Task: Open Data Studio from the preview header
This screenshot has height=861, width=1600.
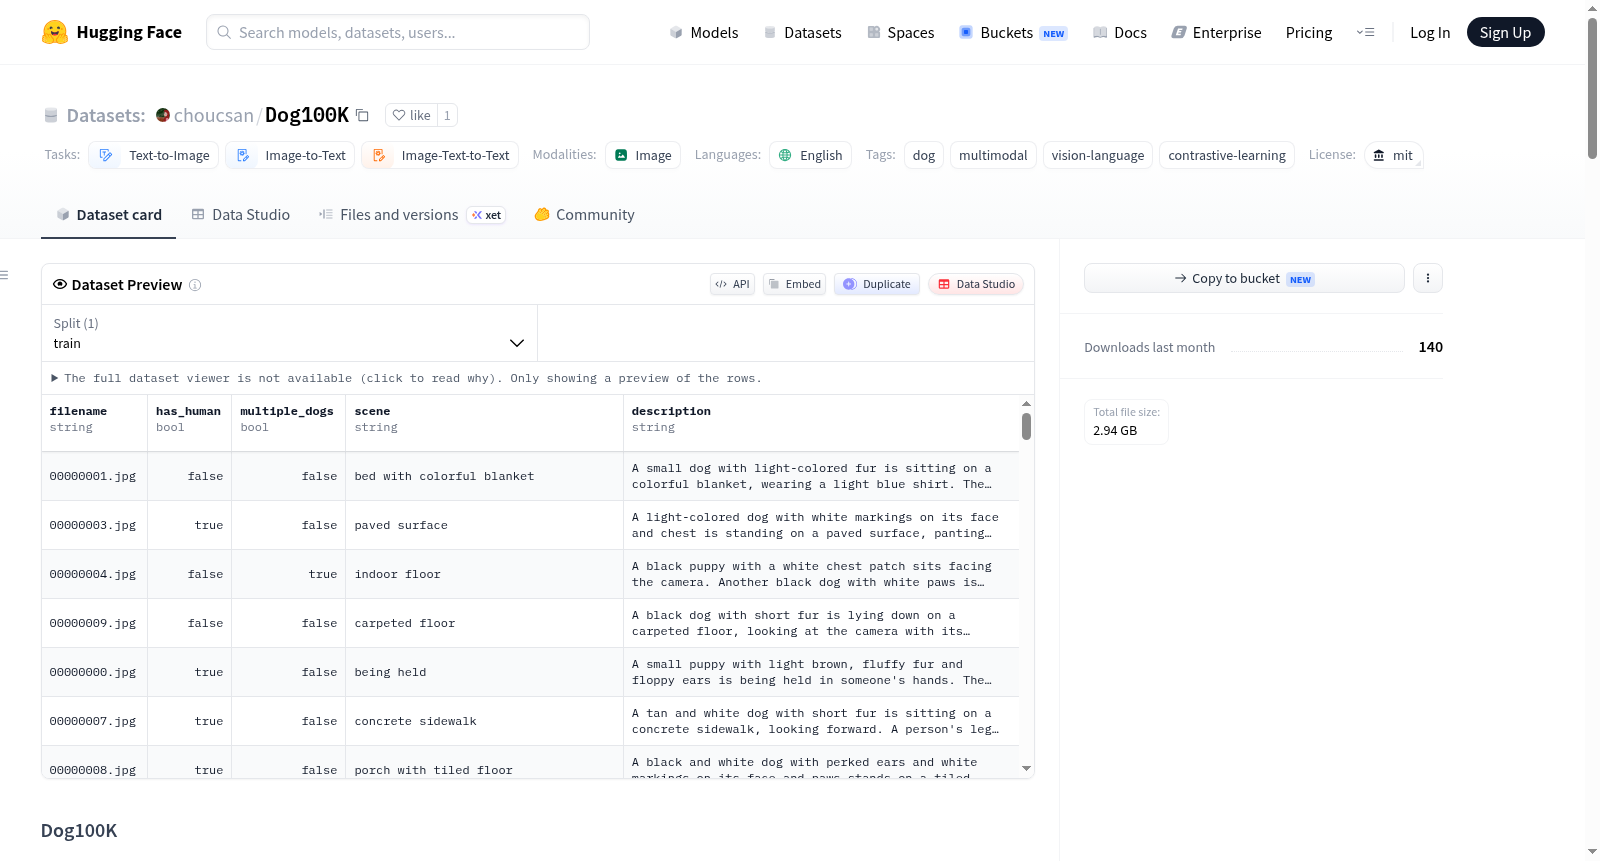Action: pos(976,284)
